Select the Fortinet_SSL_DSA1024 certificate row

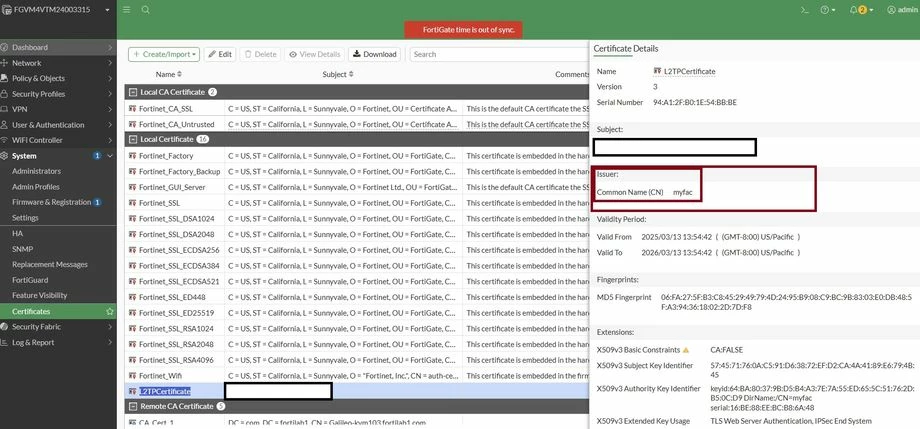pyautogui.click(x=357, y=218)
